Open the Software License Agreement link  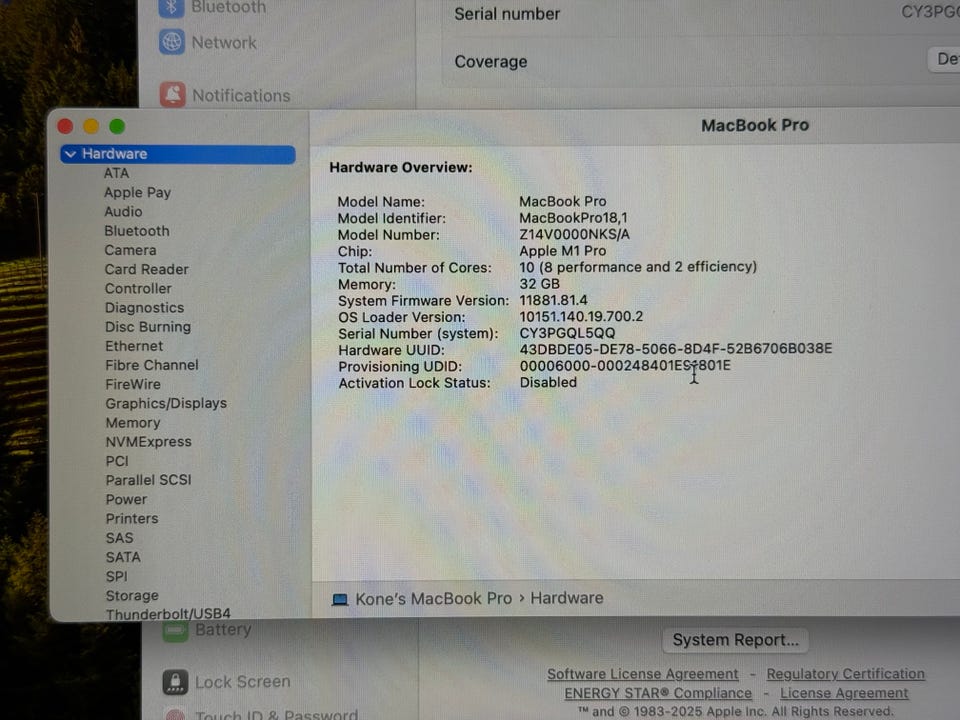[642, 674]
